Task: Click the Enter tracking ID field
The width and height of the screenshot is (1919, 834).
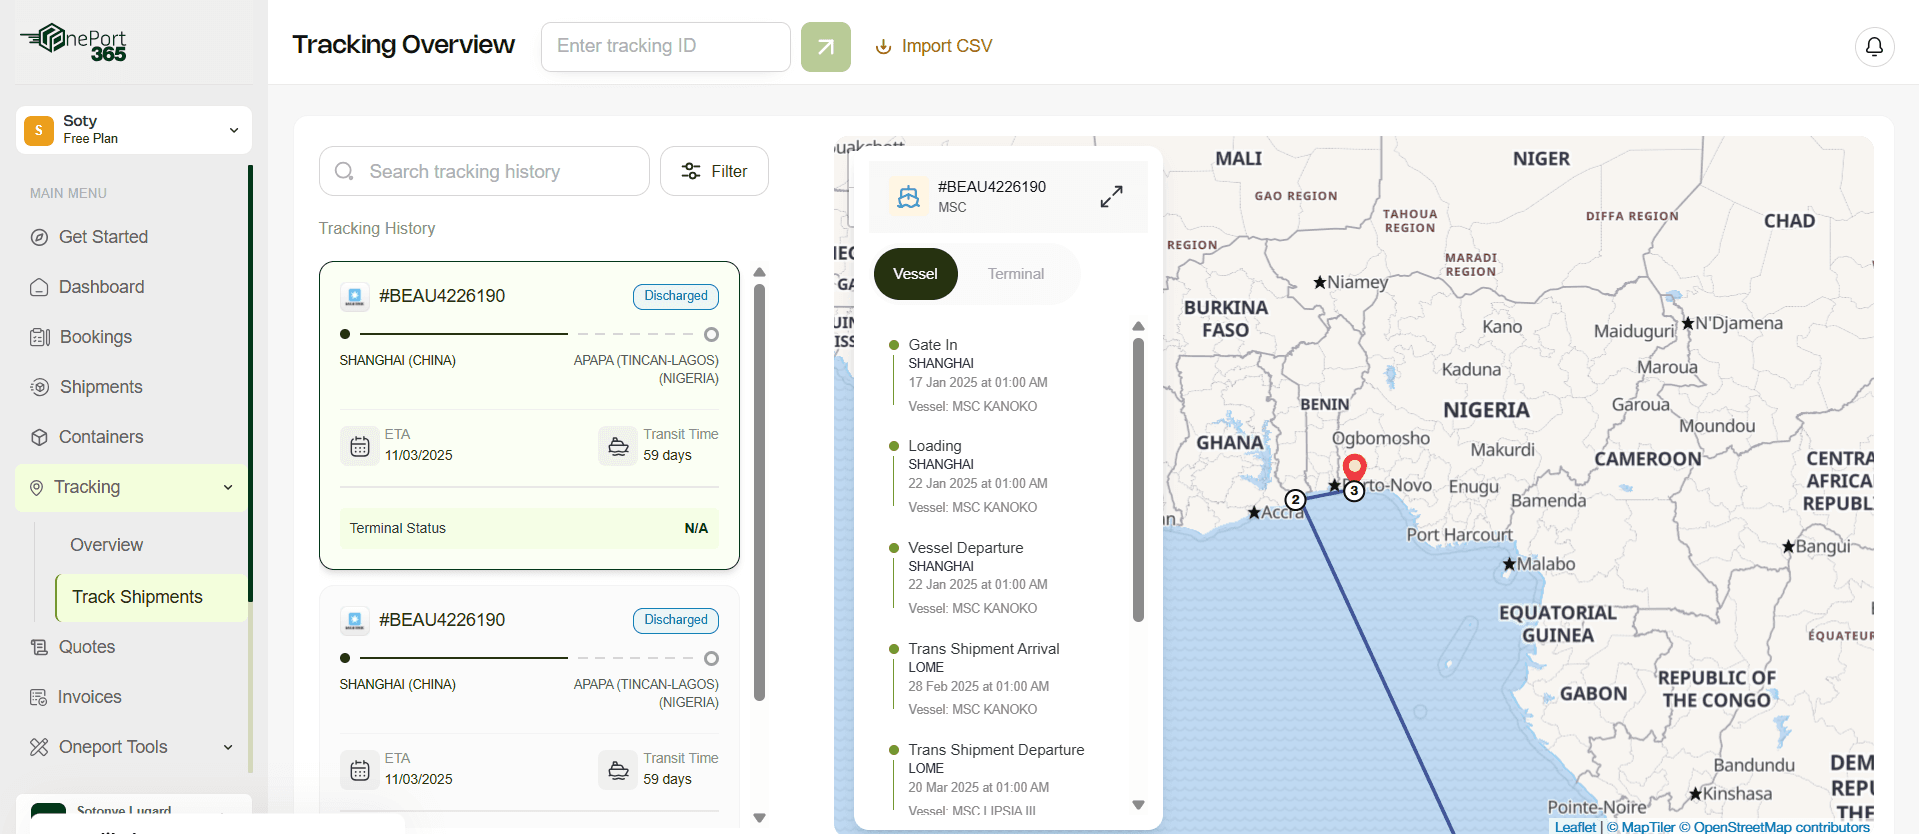Action: [x=666, y=47]
